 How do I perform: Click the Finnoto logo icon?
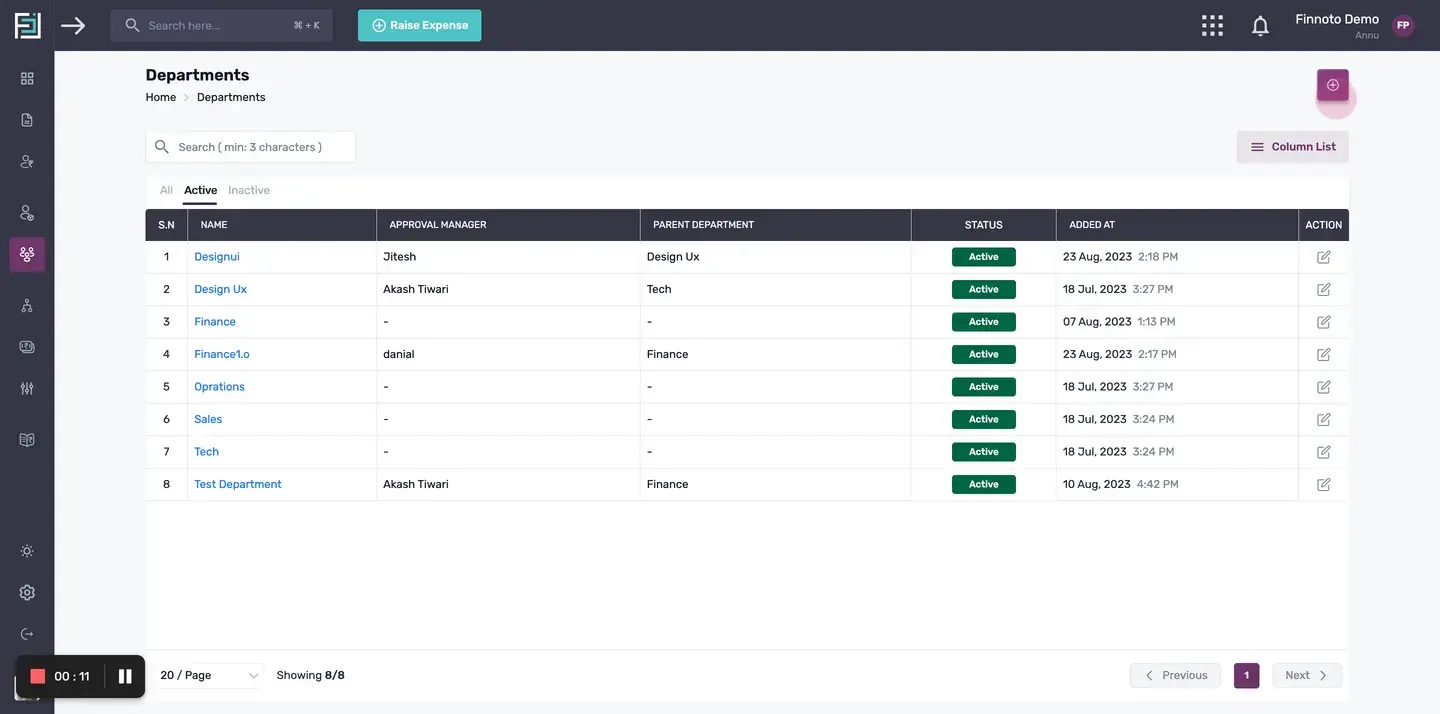27,25
